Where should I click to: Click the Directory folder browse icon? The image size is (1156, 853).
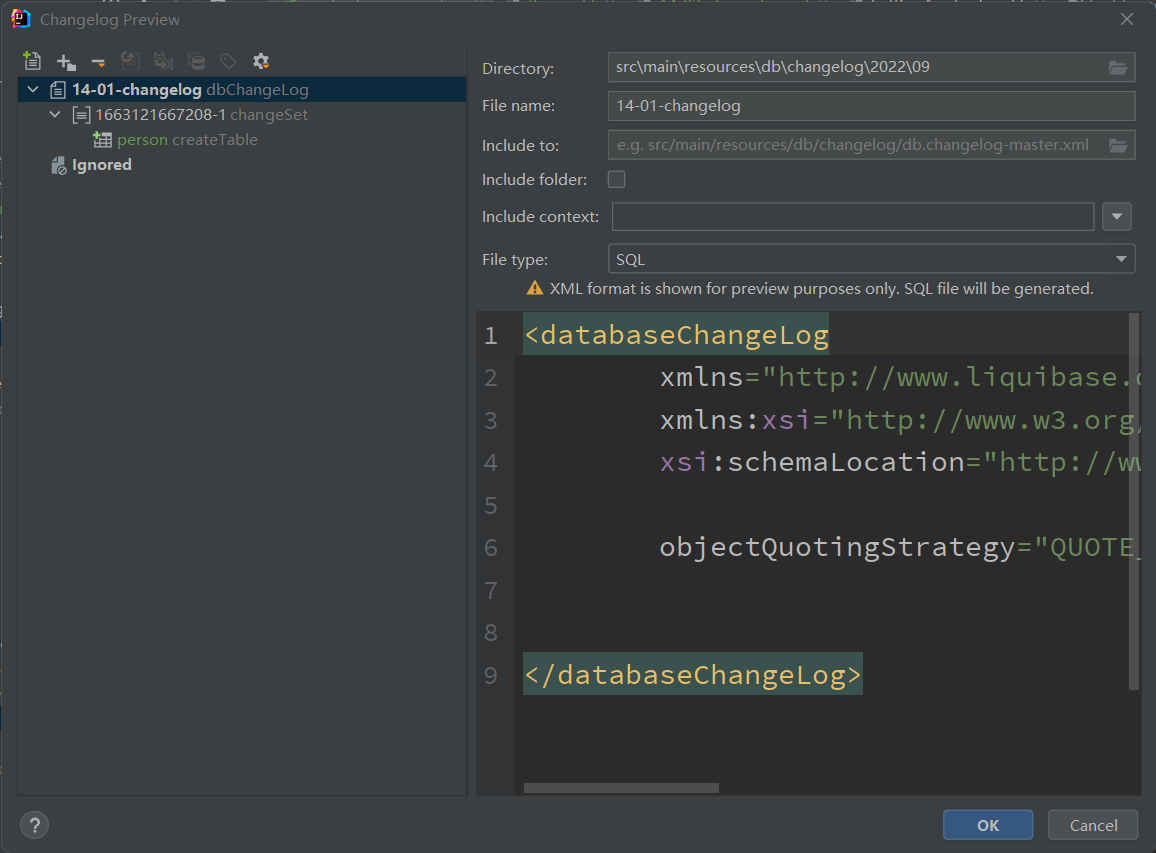pyautogui.click(x=1118, y=67)
